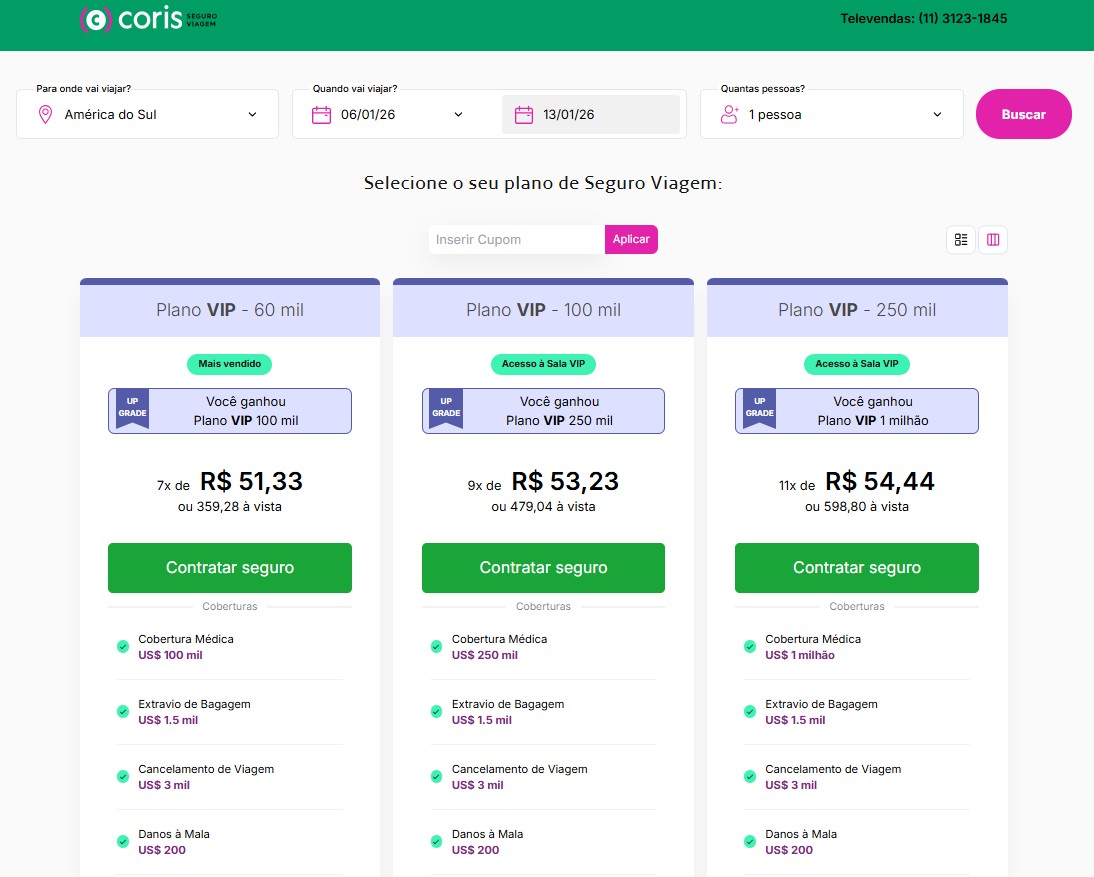
Task: Click UP GRADE badge on VIP 60 mil plan
Action: pos(132,408)
